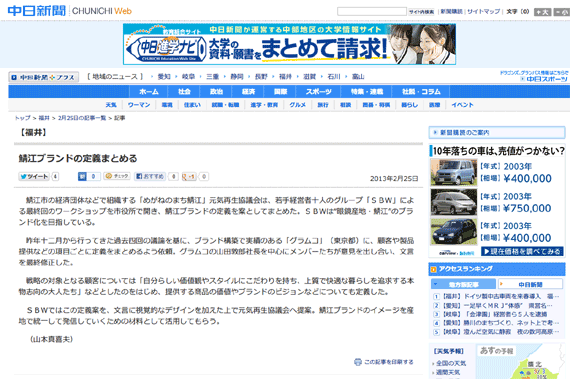The image size is (570, 379).
Task: Click the printer icon to print article
Action: coord(358,362)
